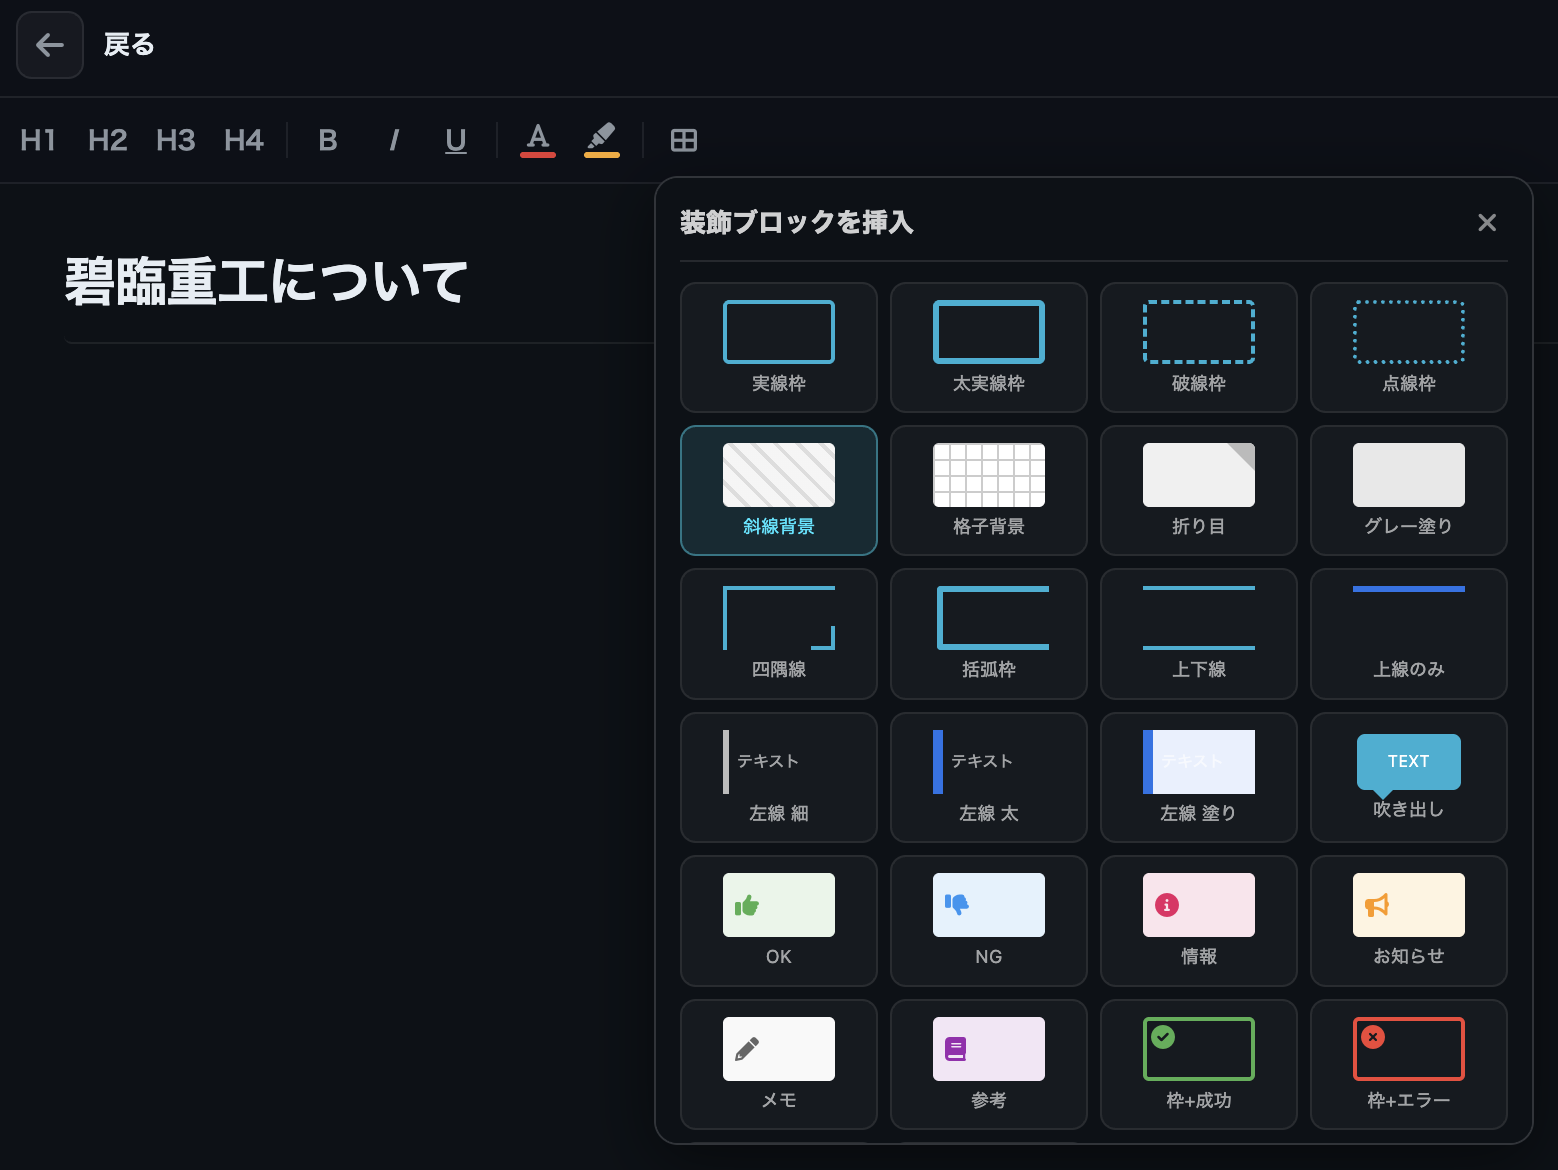This screenshot has width=1558, height=1170.
Task: Insert the 枠+成功 checkmark block
Action: tap(1199, 1064)
